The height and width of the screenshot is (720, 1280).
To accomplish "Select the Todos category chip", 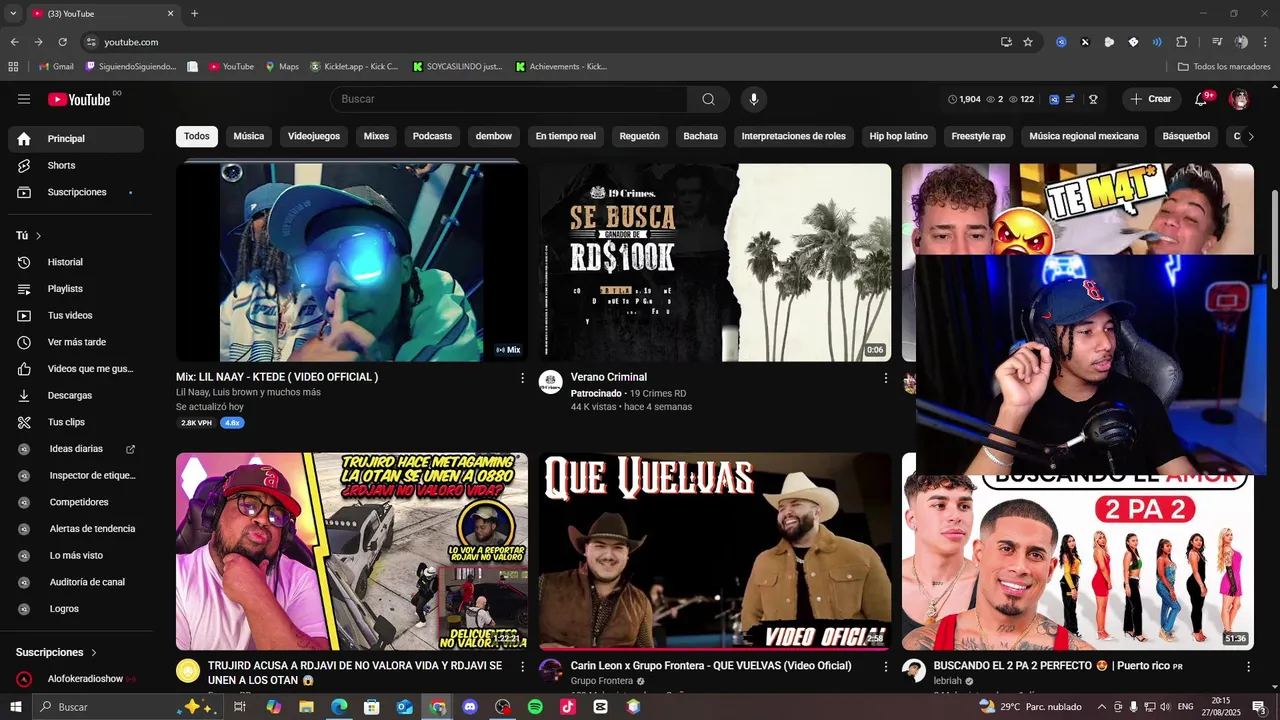I will click(197, 136).
